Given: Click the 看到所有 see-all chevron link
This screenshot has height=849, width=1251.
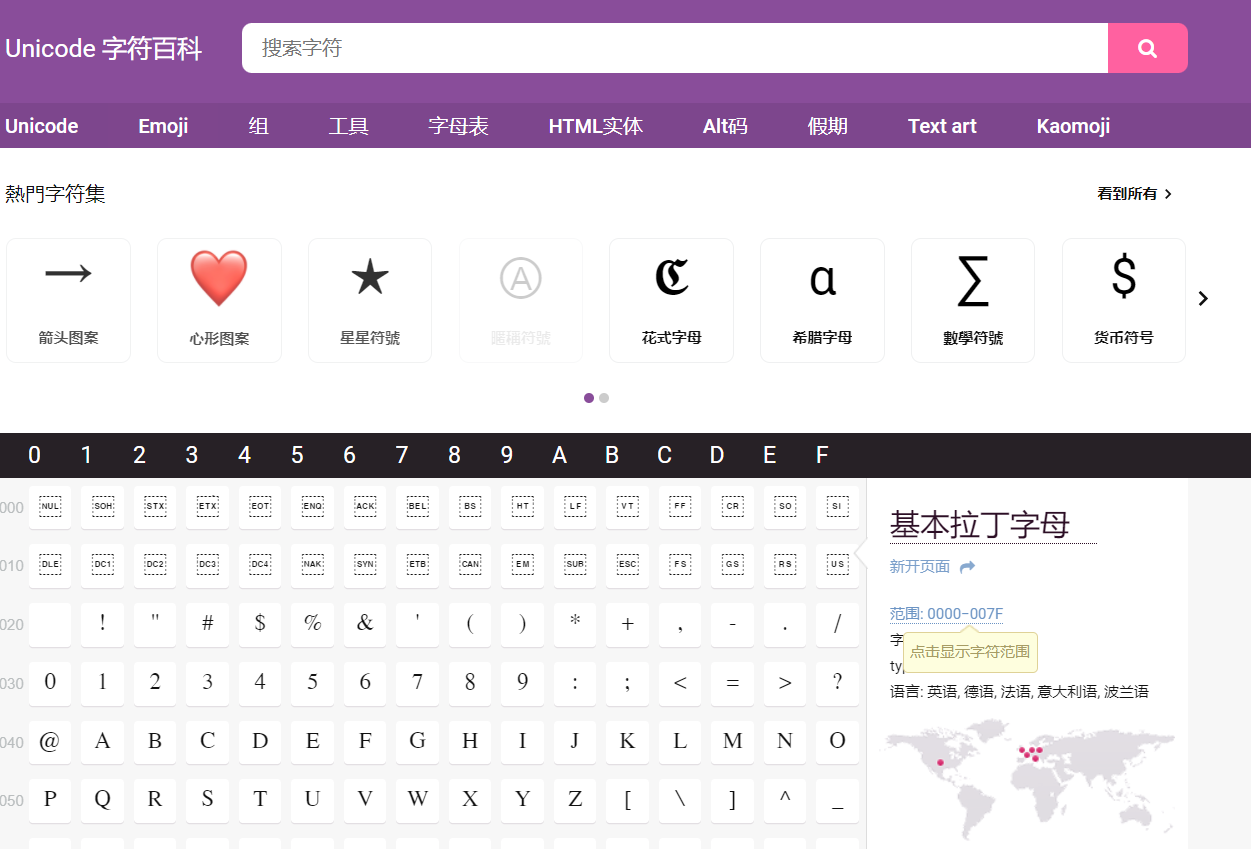Looking at the screenshot, I should 1133,193.
